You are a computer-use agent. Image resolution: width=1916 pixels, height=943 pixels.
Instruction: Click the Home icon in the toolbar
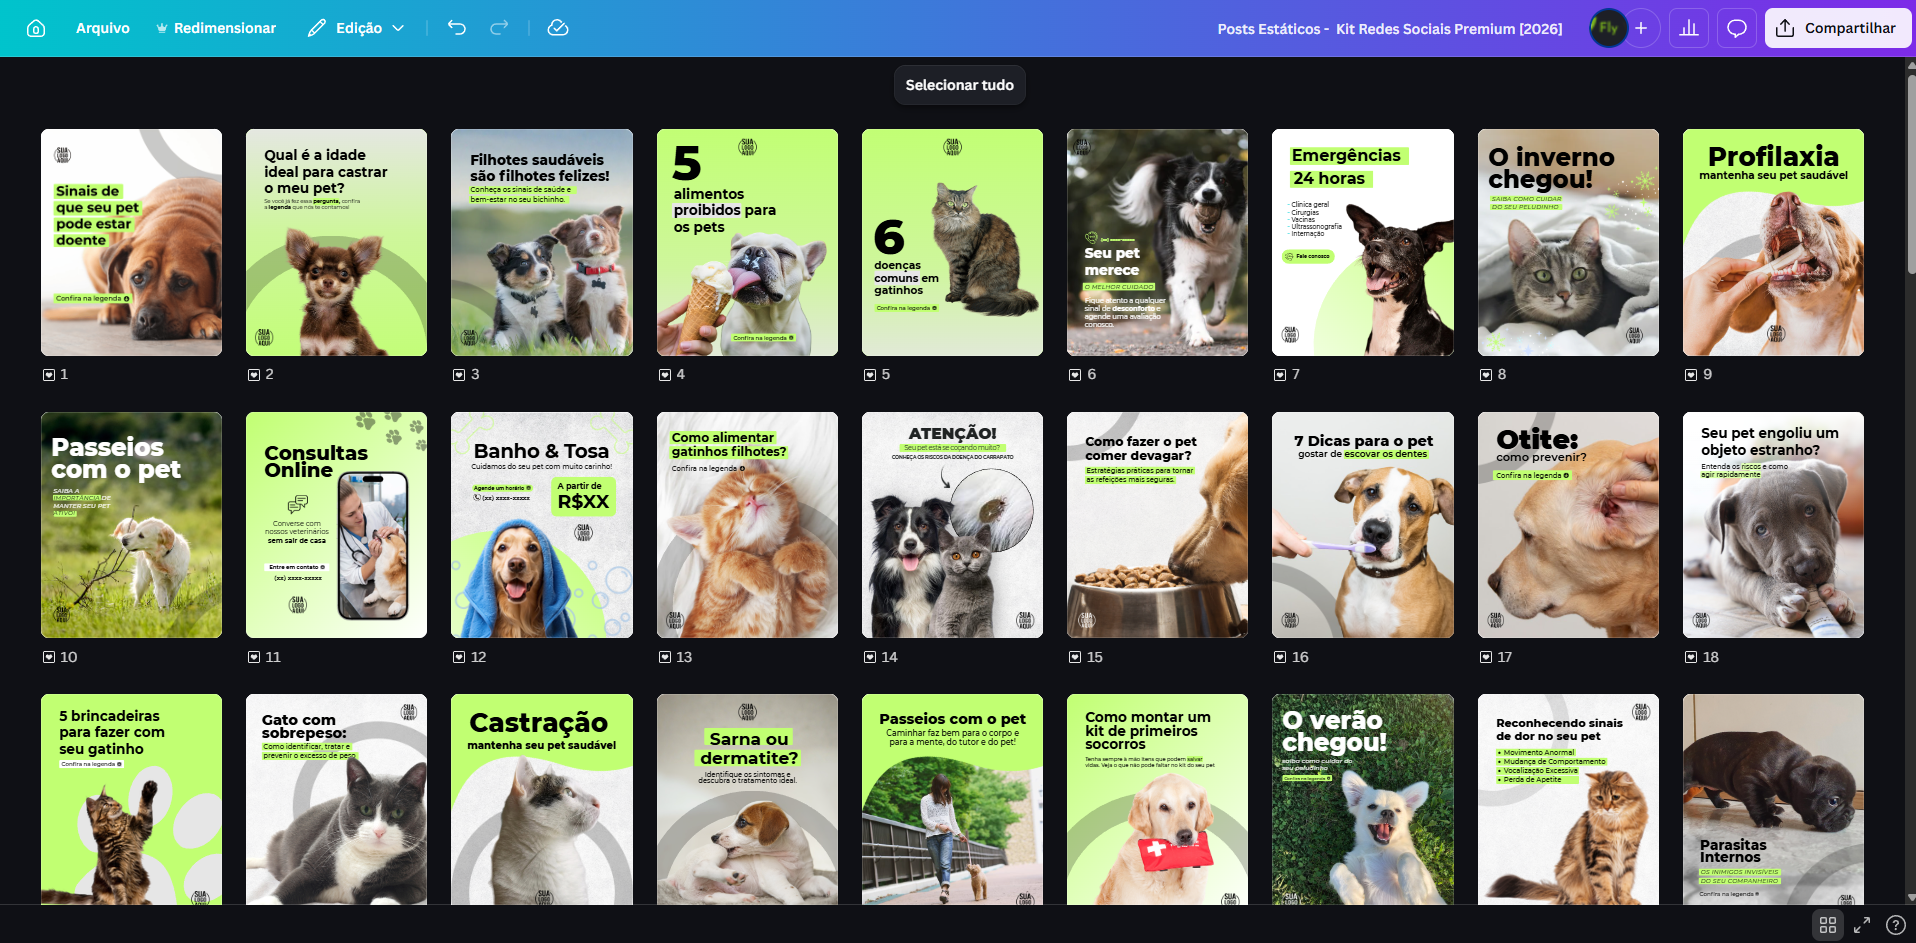(37, 27)
